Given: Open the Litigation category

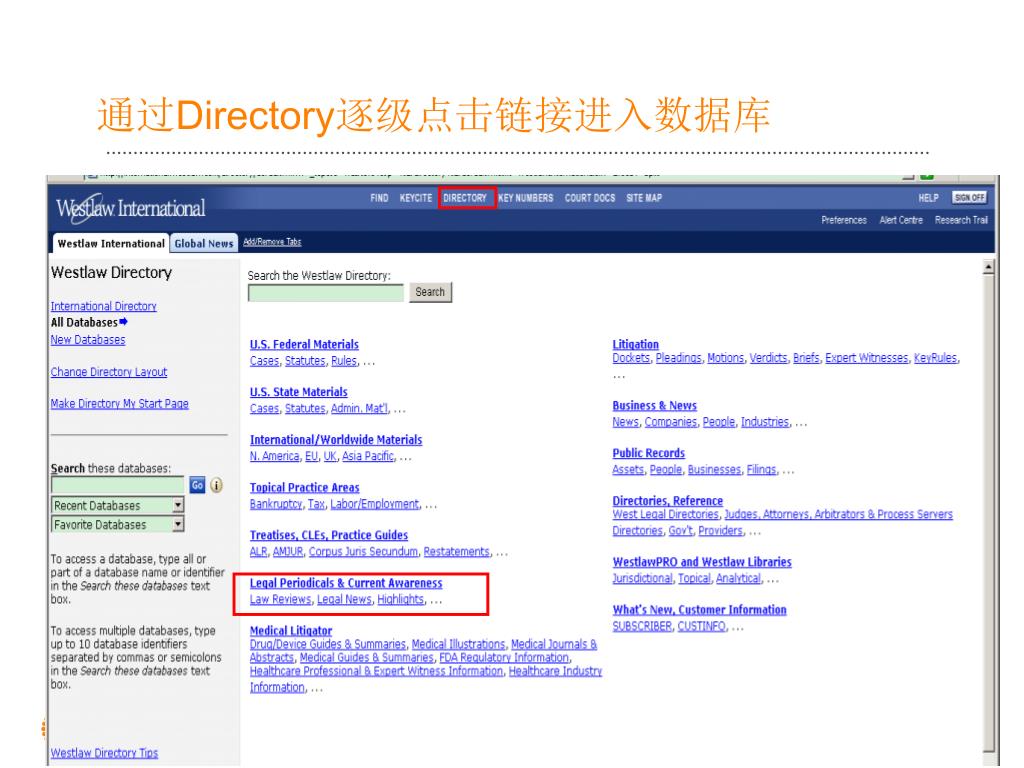Looking at the screenshot, I should coord(635,344).
